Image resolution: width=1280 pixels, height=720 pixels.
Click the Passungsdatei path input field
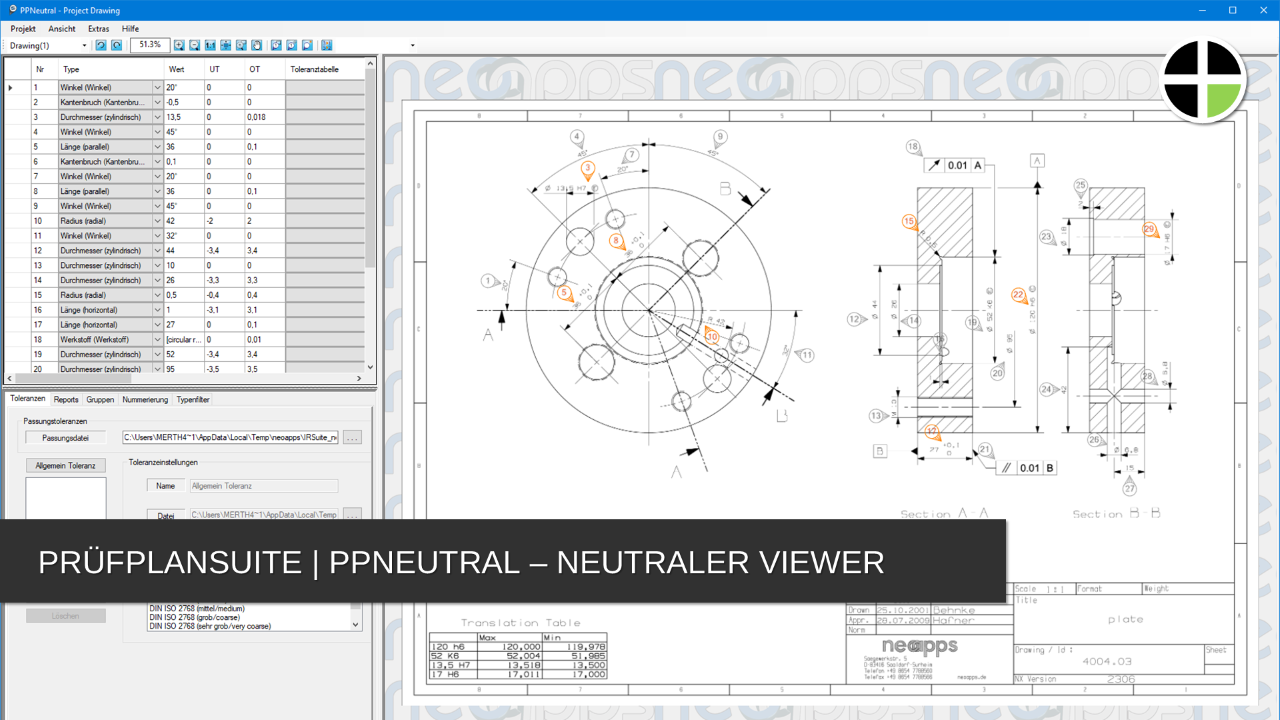click(231, 437)
